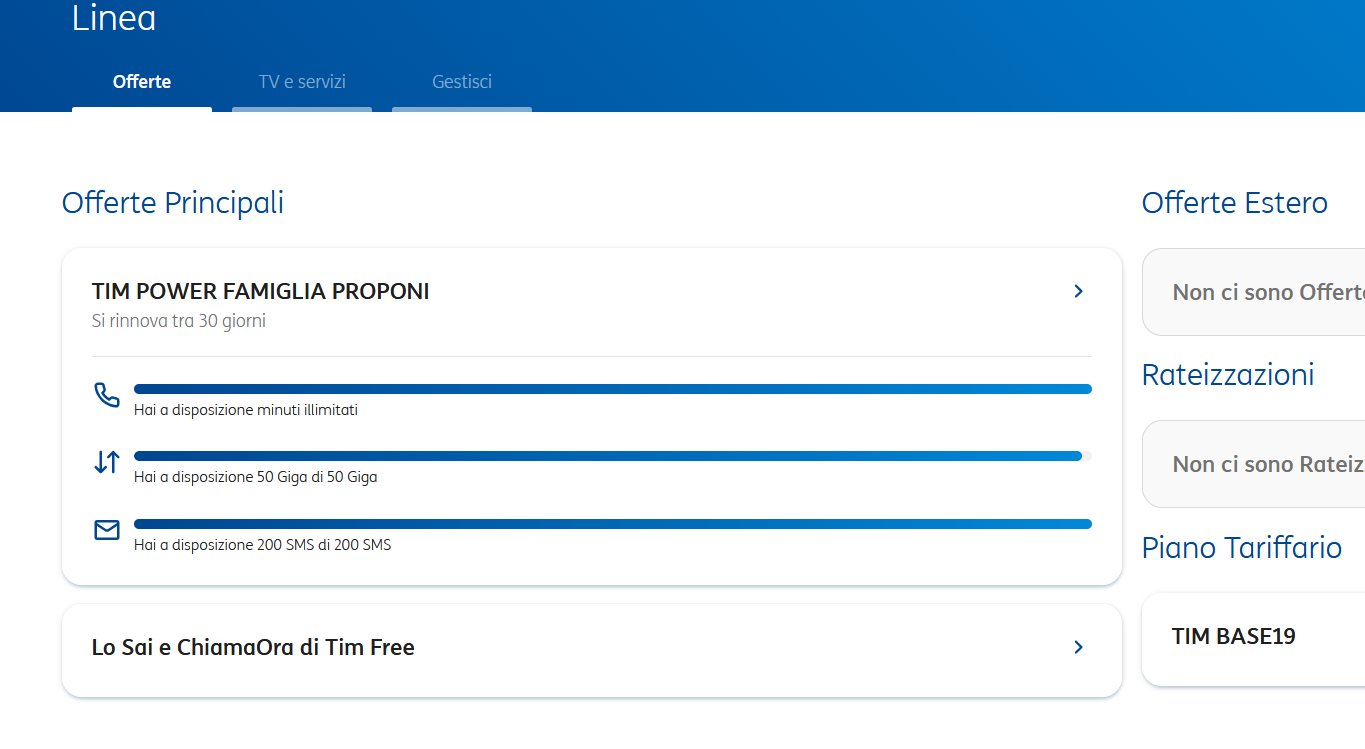Click the Offerte Principali section heading
Image resolution: width=1365 pixels, height=749 pixels.
coord(173,203)
